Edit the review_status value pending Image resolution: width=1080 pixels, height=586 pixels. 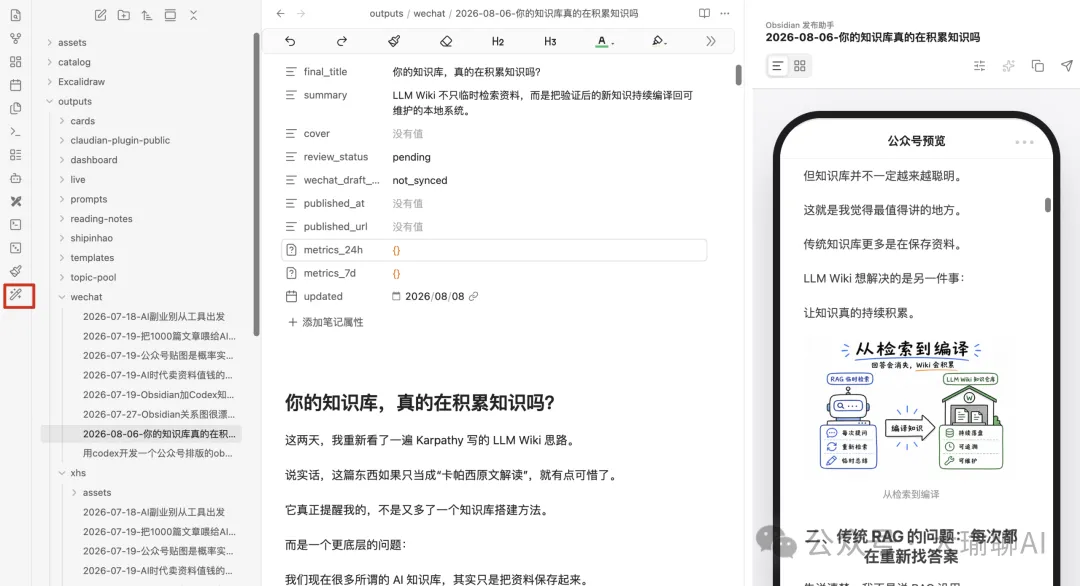pos(412,157)
